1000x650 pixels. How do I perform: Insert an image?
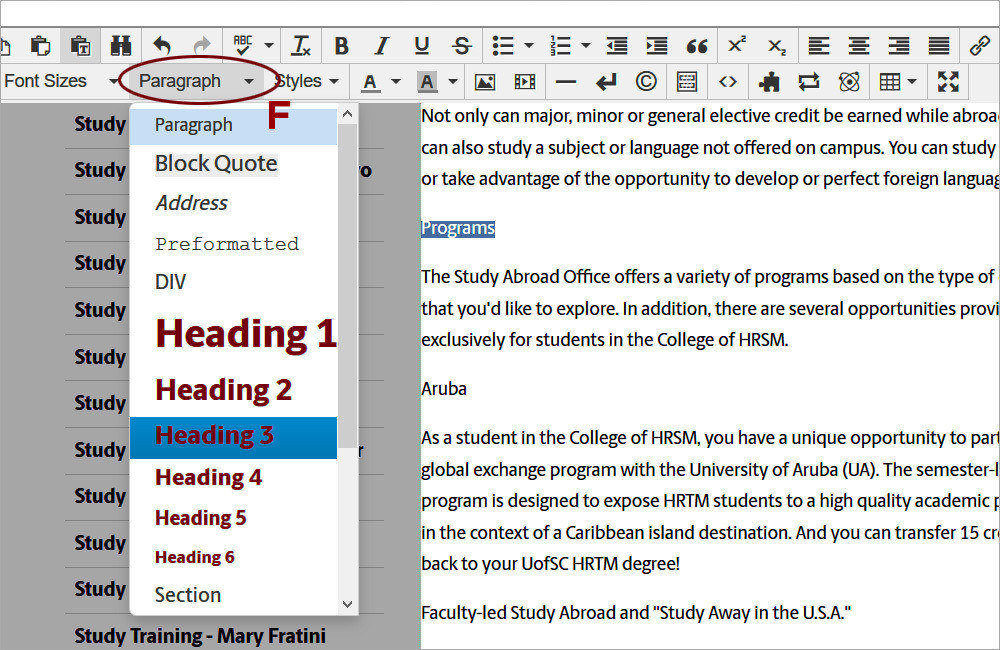pos(485,81)
